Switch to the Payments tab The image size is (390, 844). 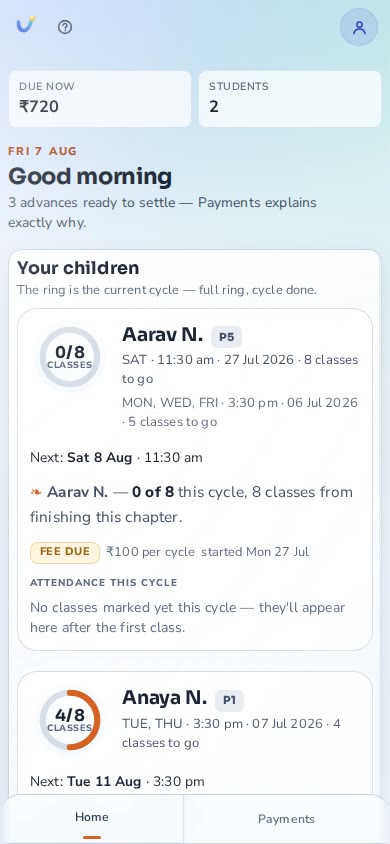(x=286, y=819)
